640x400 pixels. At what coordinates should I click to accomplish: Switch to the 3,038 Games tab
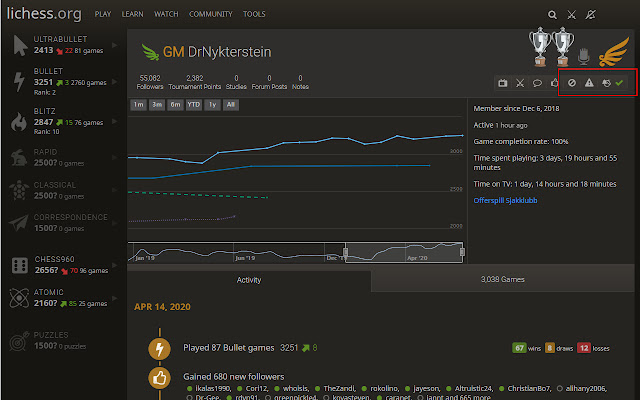point(502,280)
